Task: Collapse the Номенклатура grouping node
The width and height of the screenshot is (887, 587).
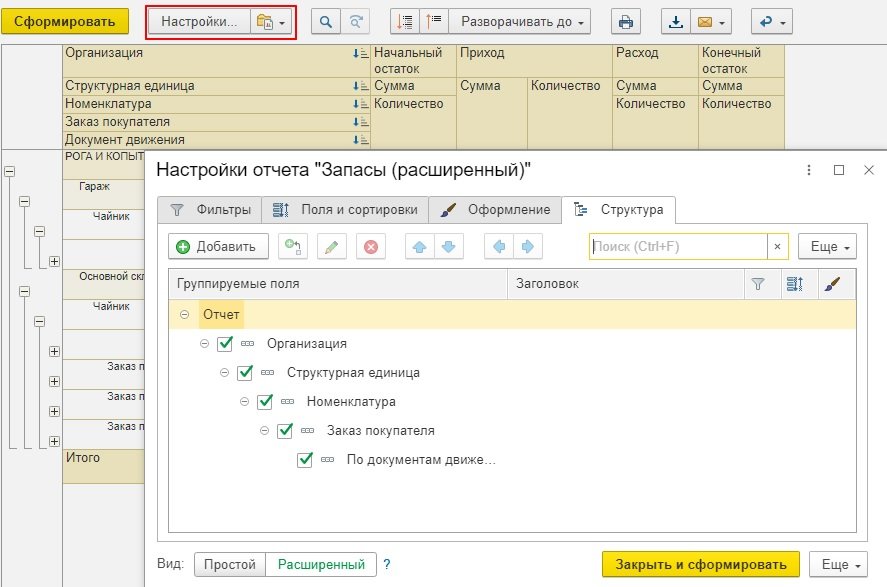Action: (x=244, y=402)
